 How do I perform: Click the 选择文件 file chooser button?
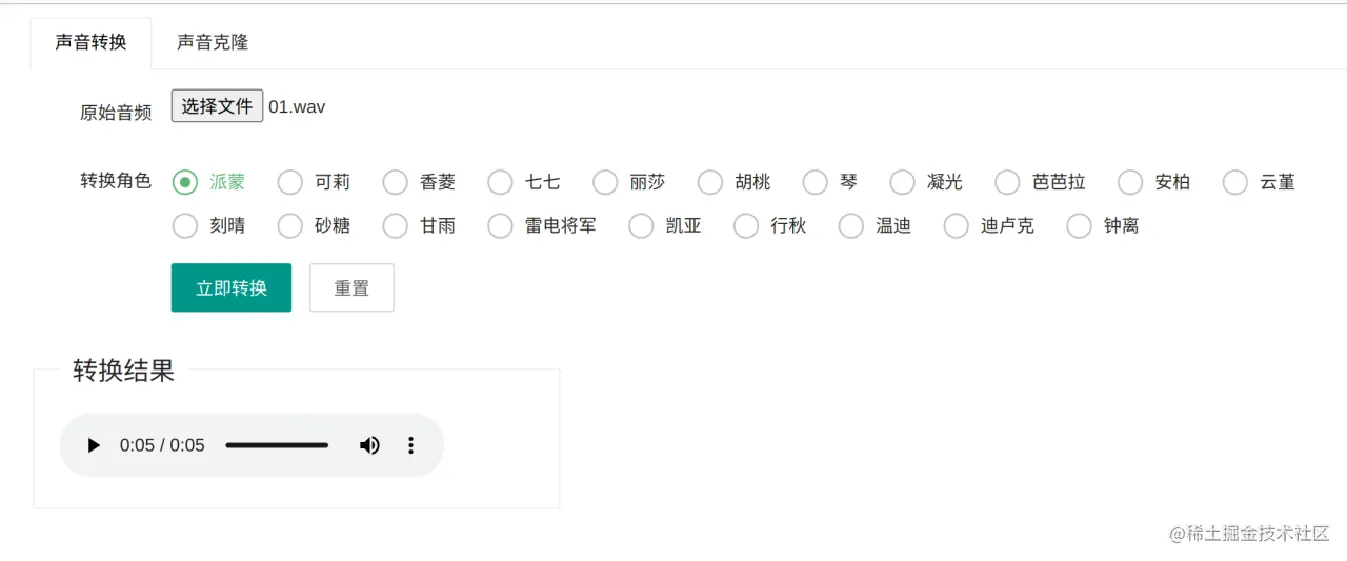217,106
